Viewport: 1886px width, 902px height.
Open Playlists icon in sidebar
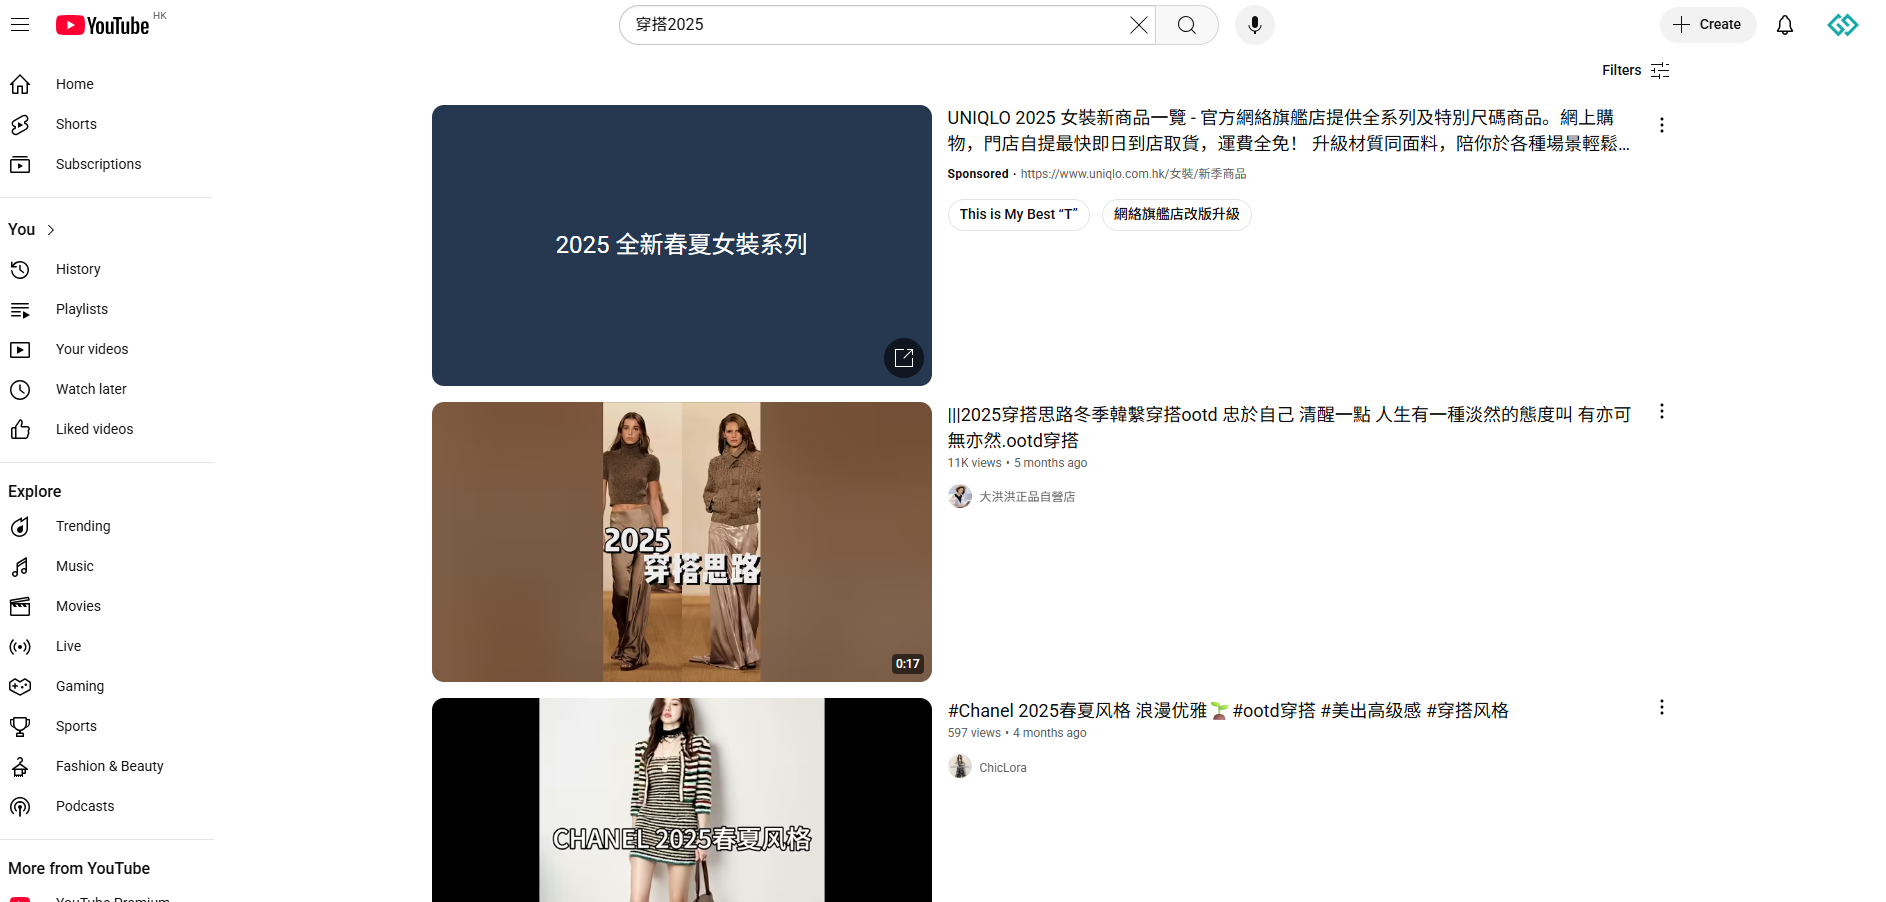(x=20, y=309)
